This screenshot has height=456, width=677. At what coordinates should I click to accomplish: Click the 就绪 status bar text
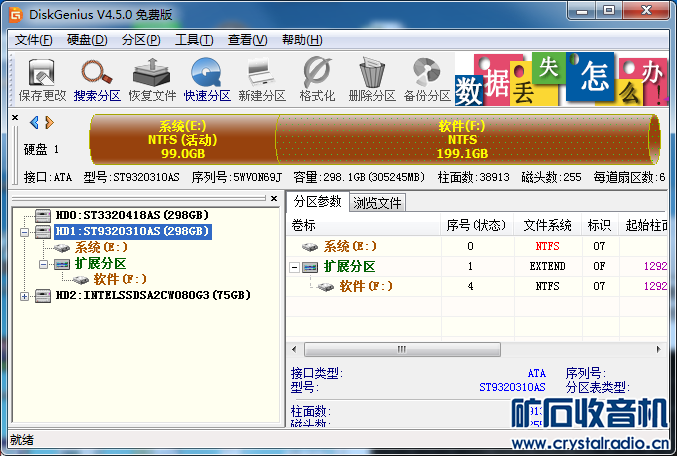click(22, 440)
